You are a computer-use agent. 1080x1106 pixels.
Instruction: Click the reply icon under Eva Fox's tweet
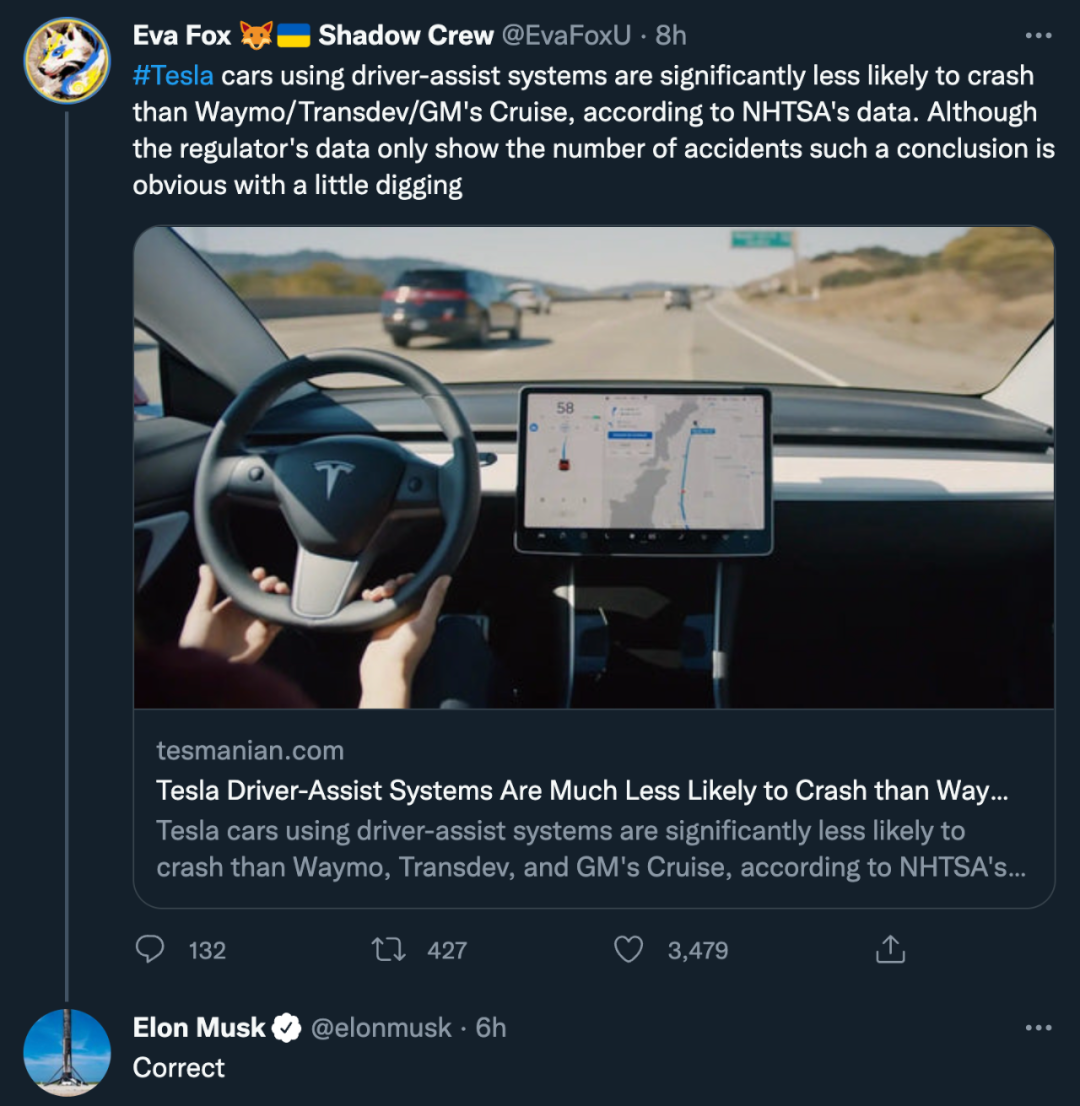tap(150, 949)
